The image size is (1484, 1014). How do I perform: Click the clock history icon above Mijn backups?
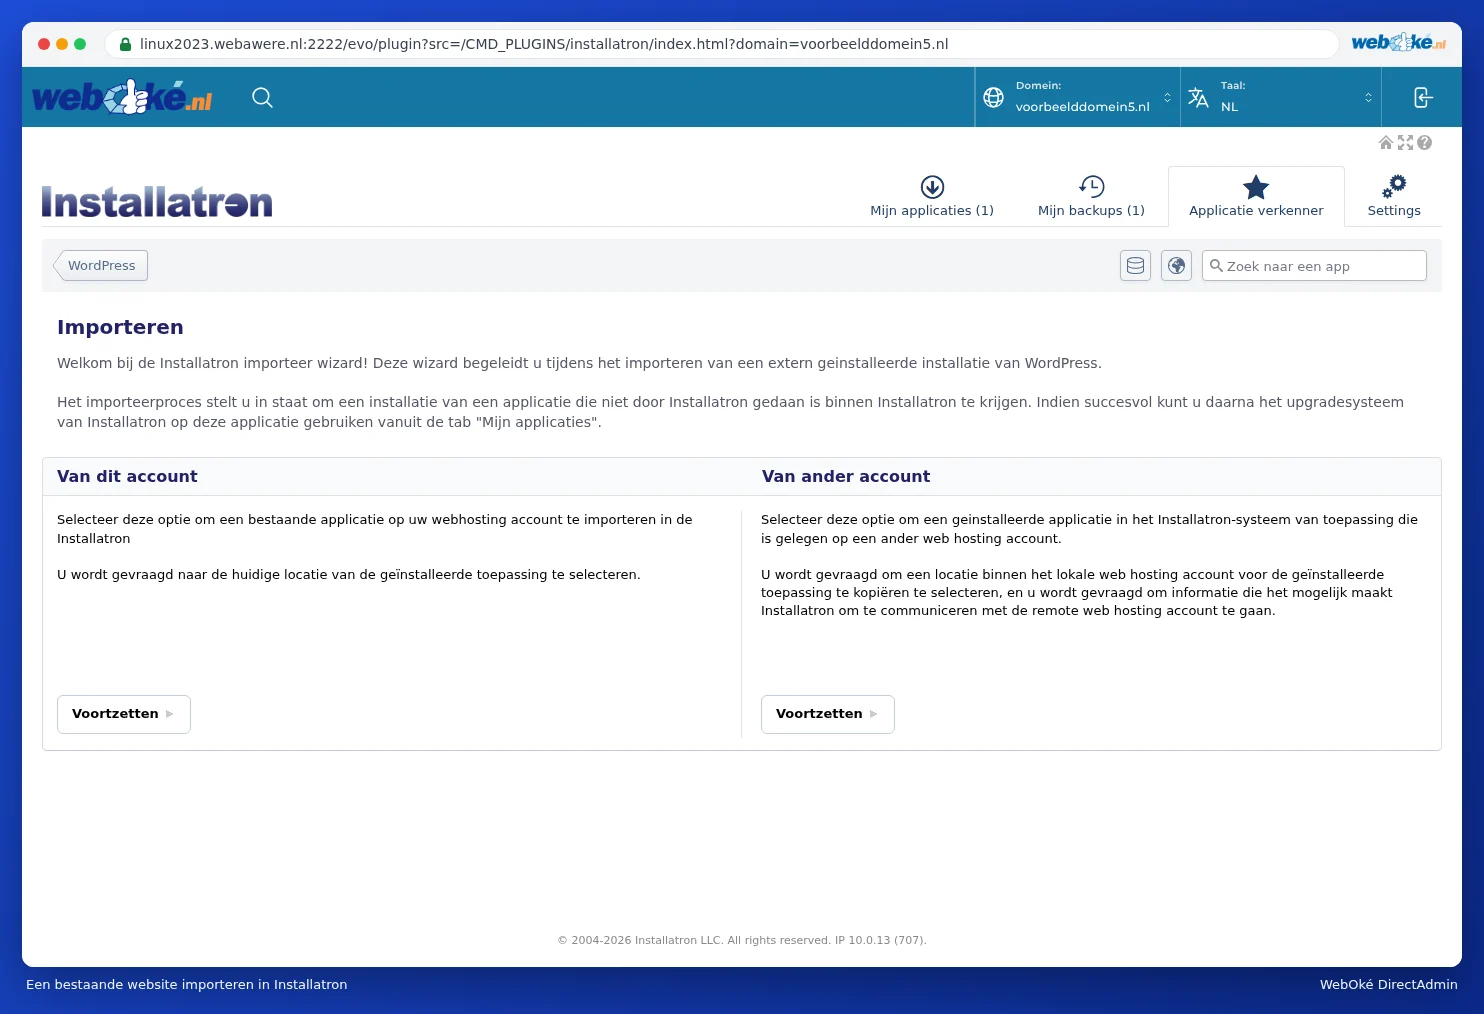click(1091, 187)
